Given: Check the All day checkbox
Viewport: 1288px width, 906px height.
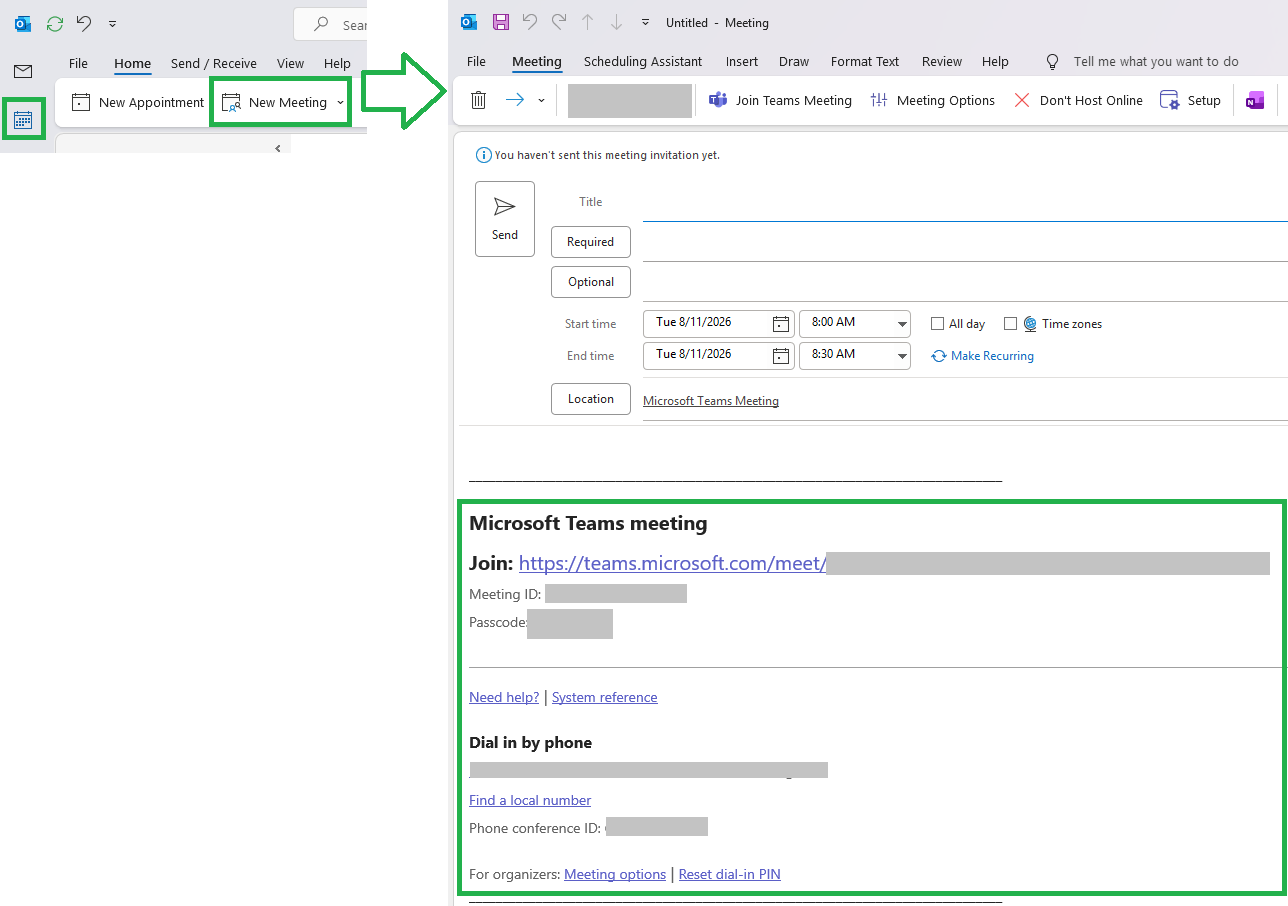Looking at the screenshot, I should [937, 324].
